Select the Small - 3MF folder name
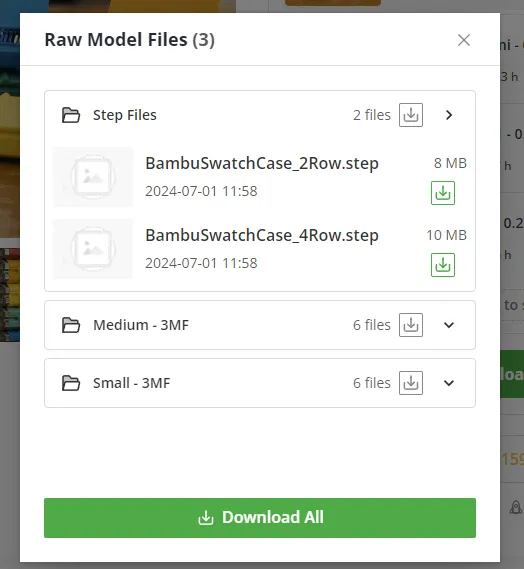Screen dimensions: 524x569 click(x=131, y=383)
